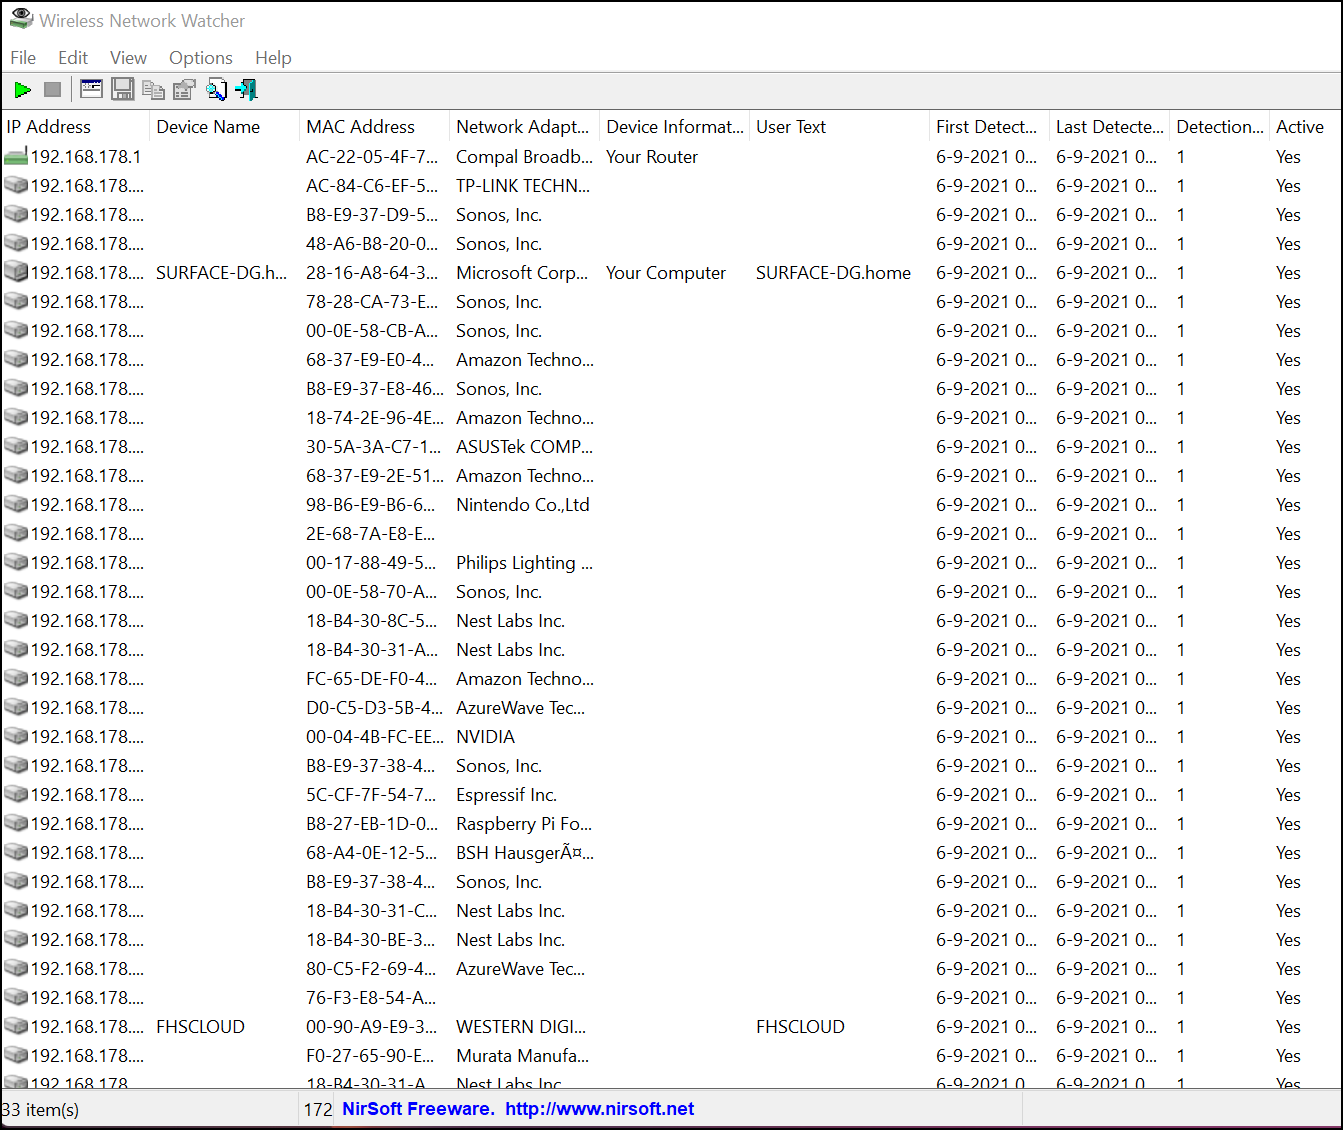Sort by the Network Adapt... column header

pos(525,127)
